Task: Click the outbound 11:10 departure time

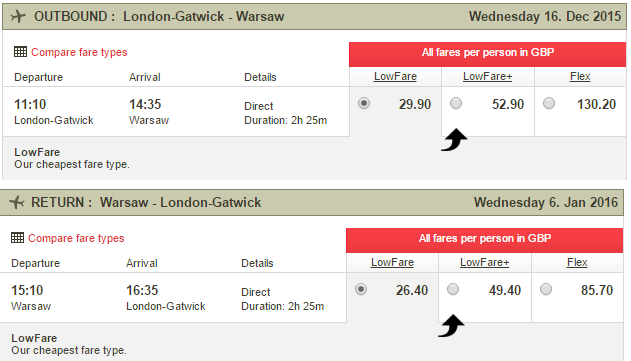Action: coord(30,104)
